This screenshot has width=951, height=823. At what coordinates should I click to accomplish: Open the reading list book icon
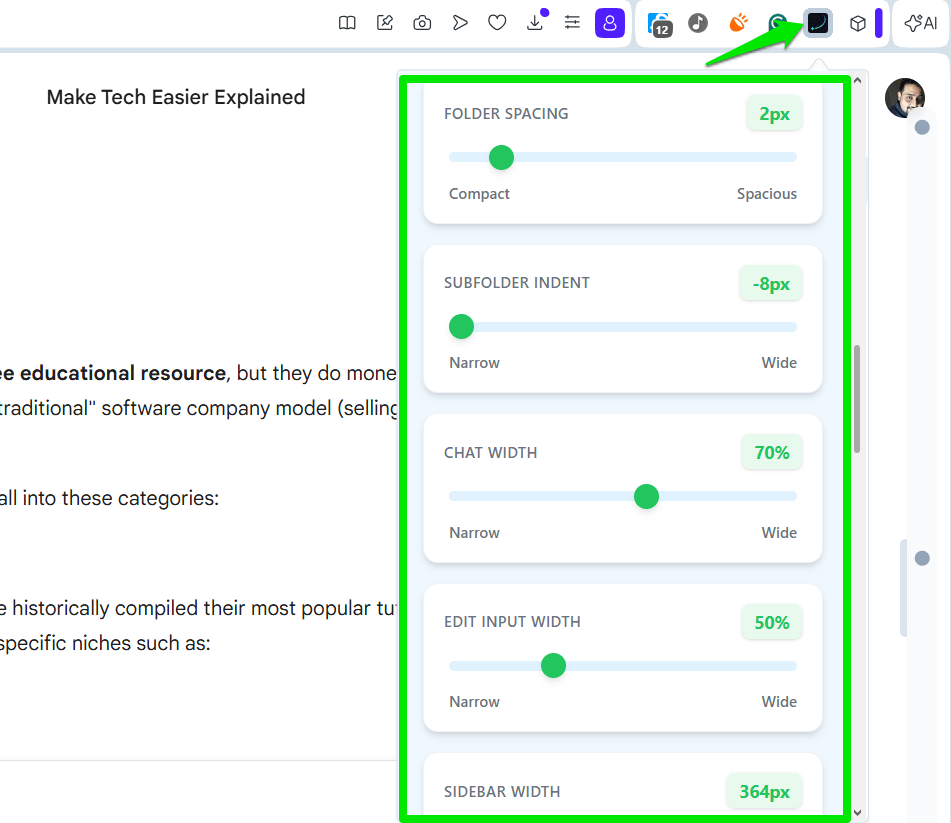[x=347, y=23]
